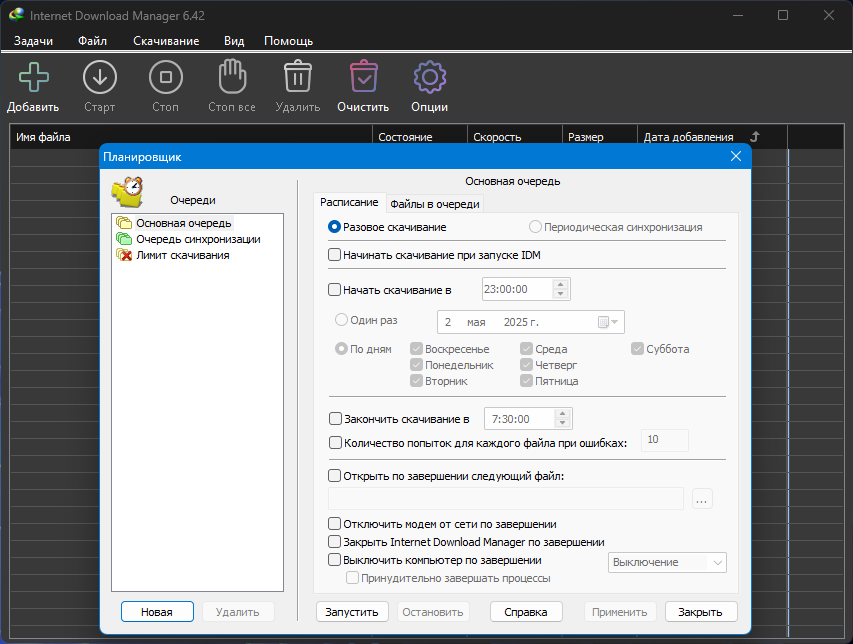This screenshot has height=644, width=853.
Task: Sort by the Скорость column header
Action: point(514,137)
